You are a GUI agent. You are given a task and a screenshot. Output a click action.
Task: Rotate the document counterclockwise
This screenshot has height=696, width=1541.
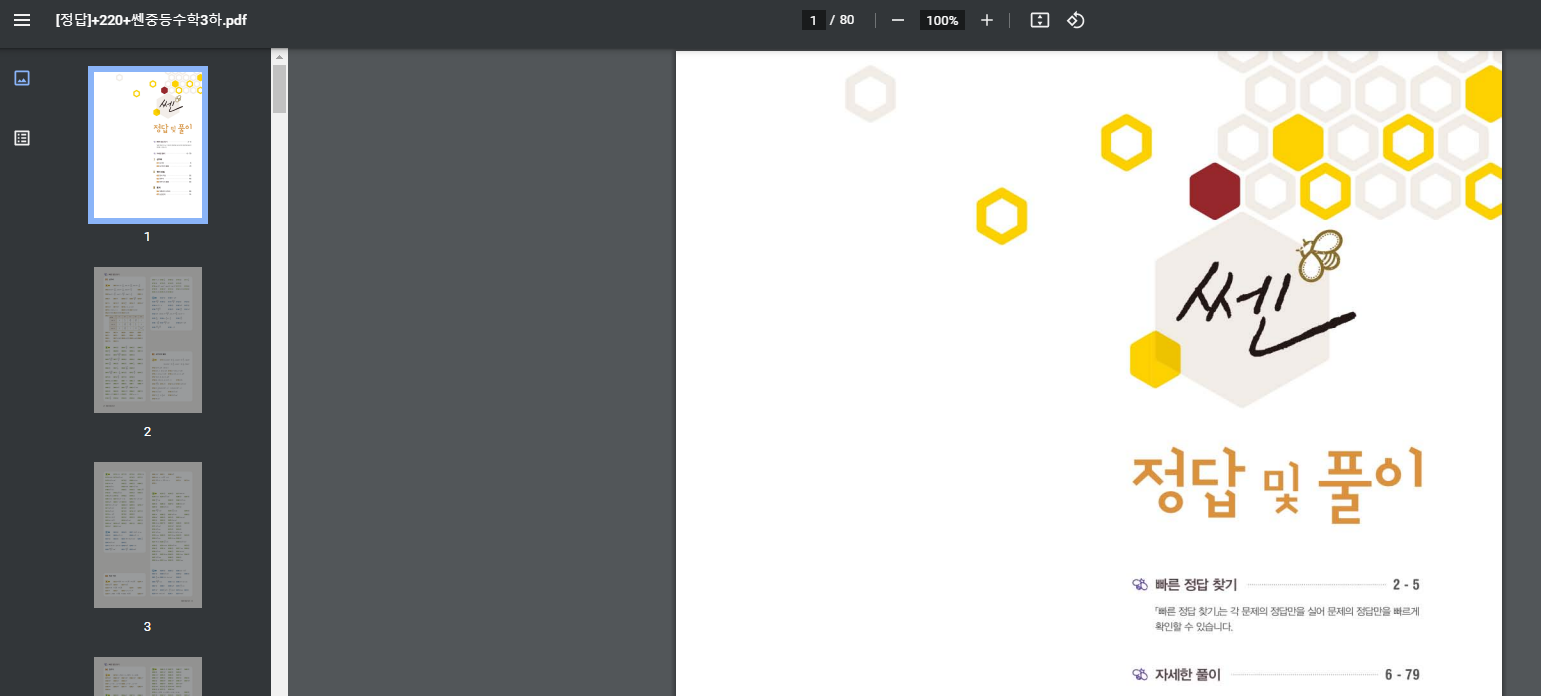coord(1076,20)
